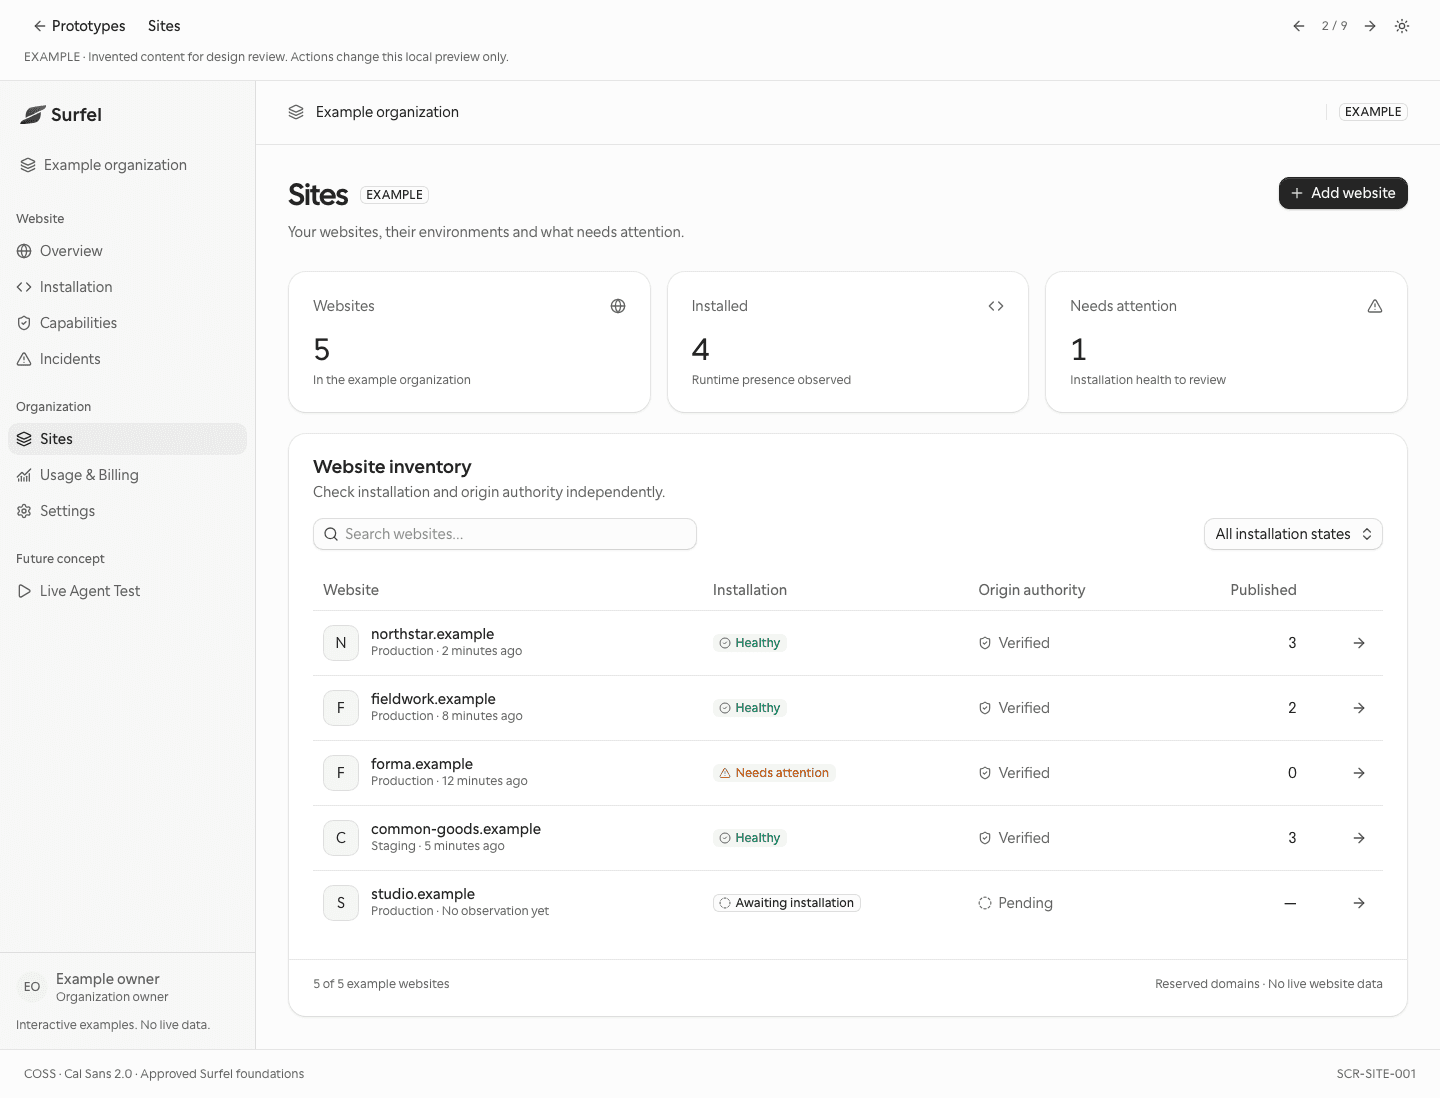
Task: Expand the All installation states dropdown
Action: point(1293,534)
